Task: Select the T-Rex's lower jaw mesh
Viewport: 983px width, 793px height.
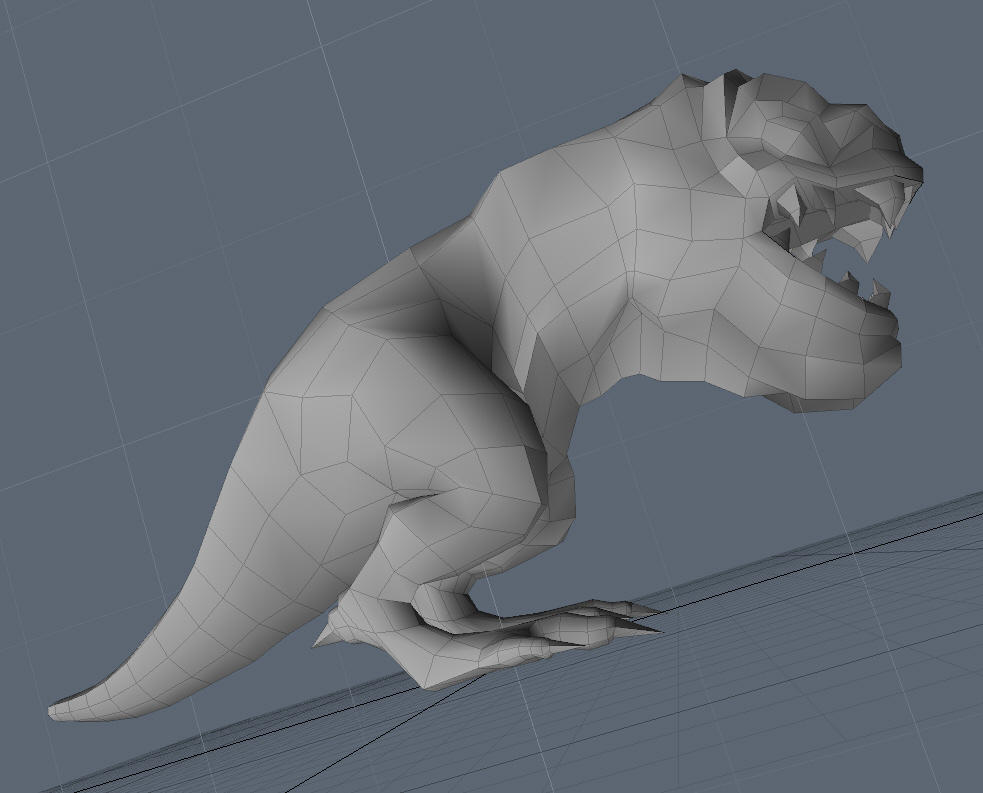Action: pos(815,332)
